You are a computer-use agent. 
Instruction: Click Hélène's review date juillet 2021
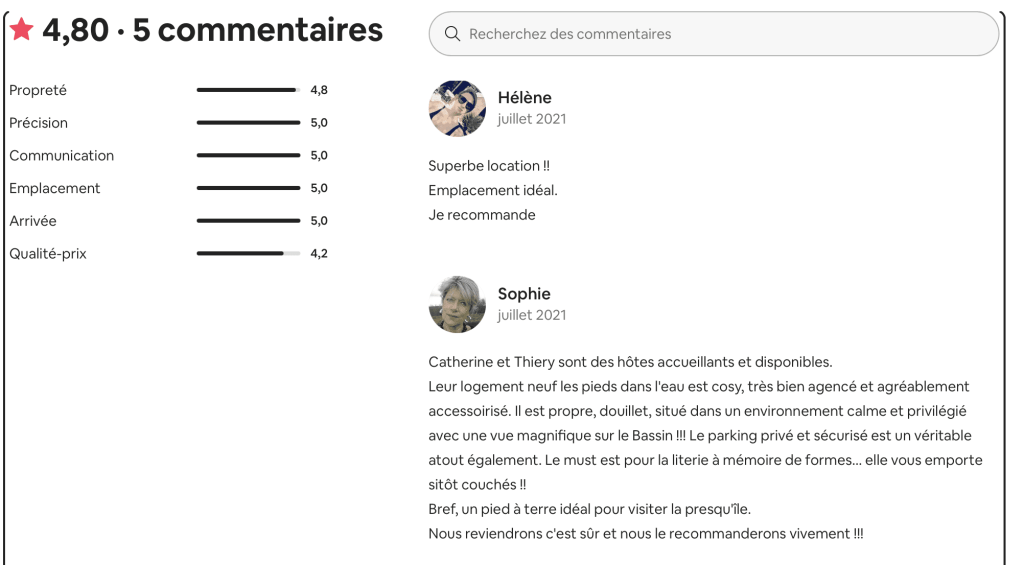(x=532, y=119)
